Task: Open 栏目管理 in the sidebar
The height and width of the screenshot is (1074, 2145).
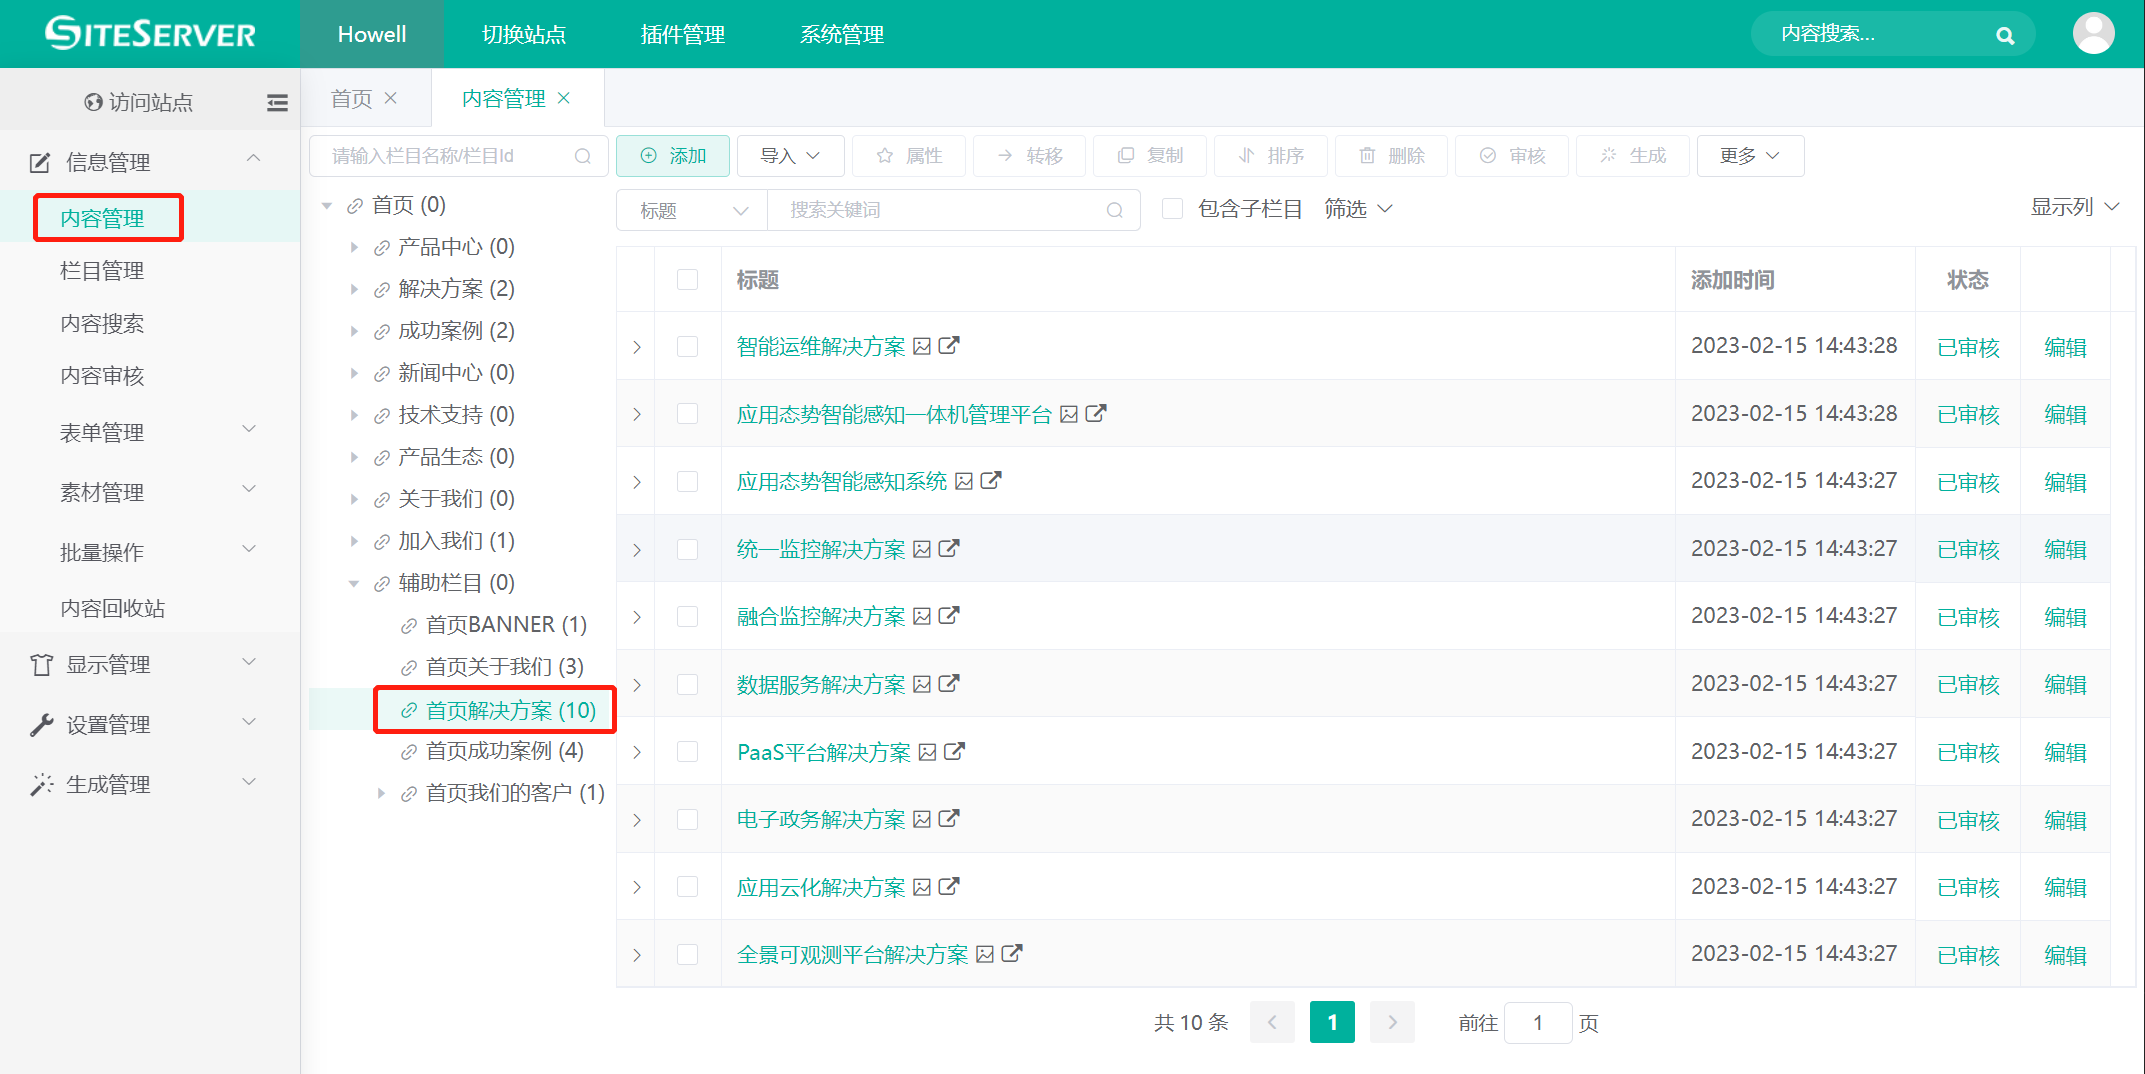Action: click(102, 270)
